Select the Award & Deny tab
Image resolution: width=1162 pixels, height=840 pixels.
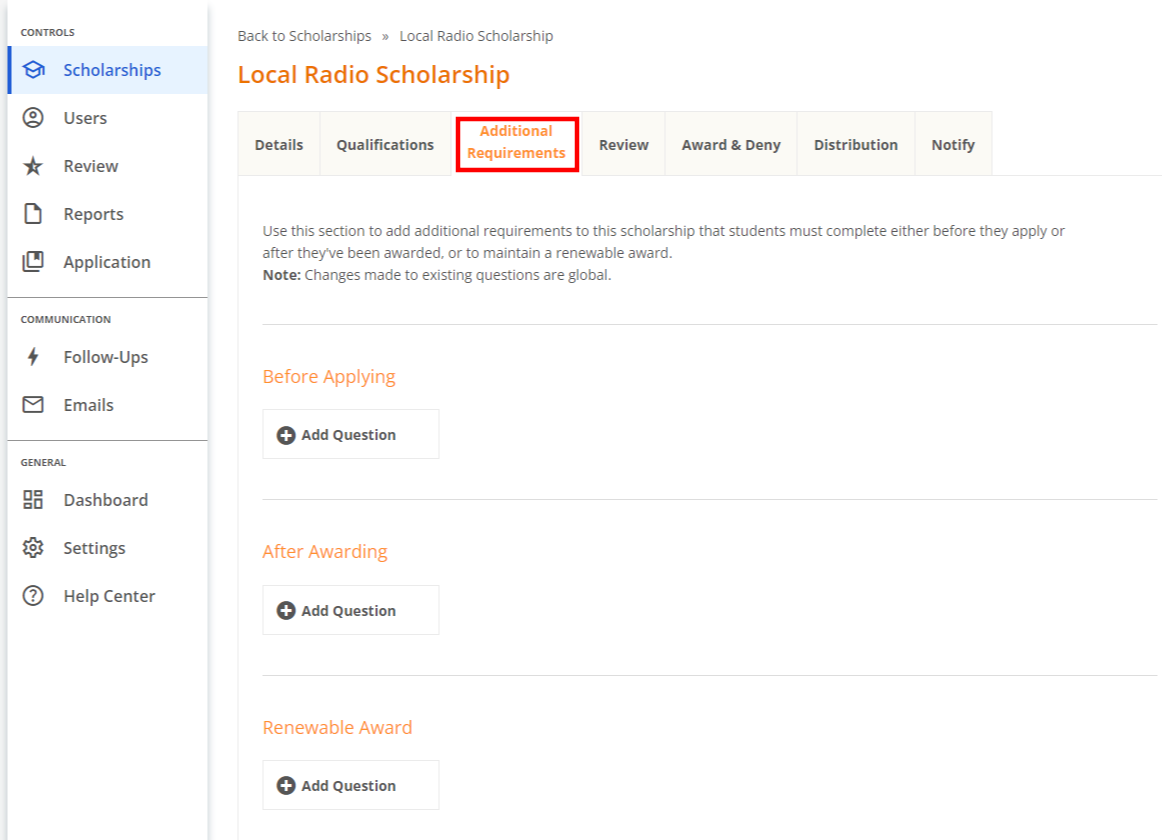(x=730, y=144)
